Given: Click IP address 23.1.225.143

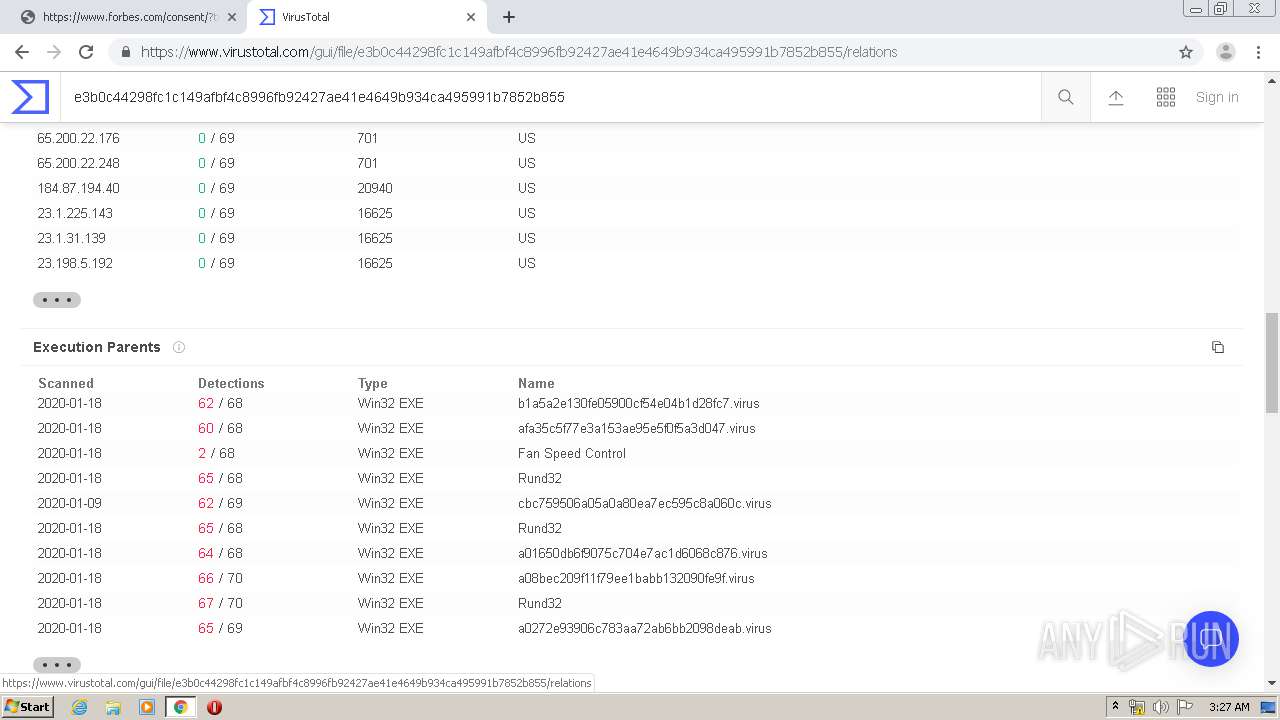Looking at the screenshot, I should point(75,213).
